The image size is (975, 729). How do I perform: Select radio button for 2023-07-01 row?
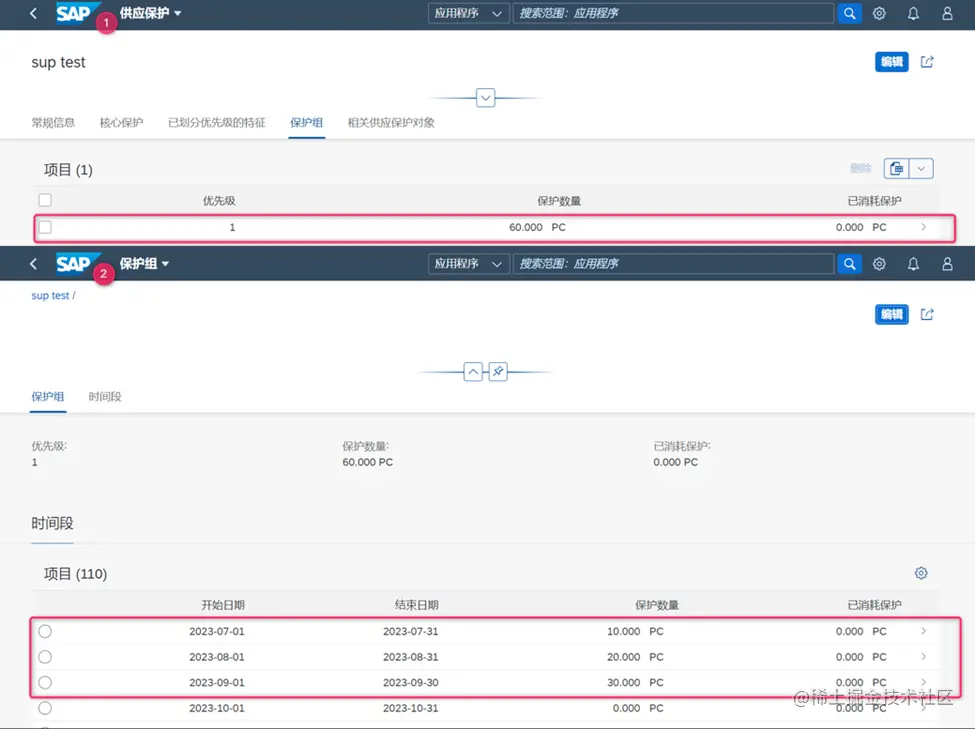45,631
